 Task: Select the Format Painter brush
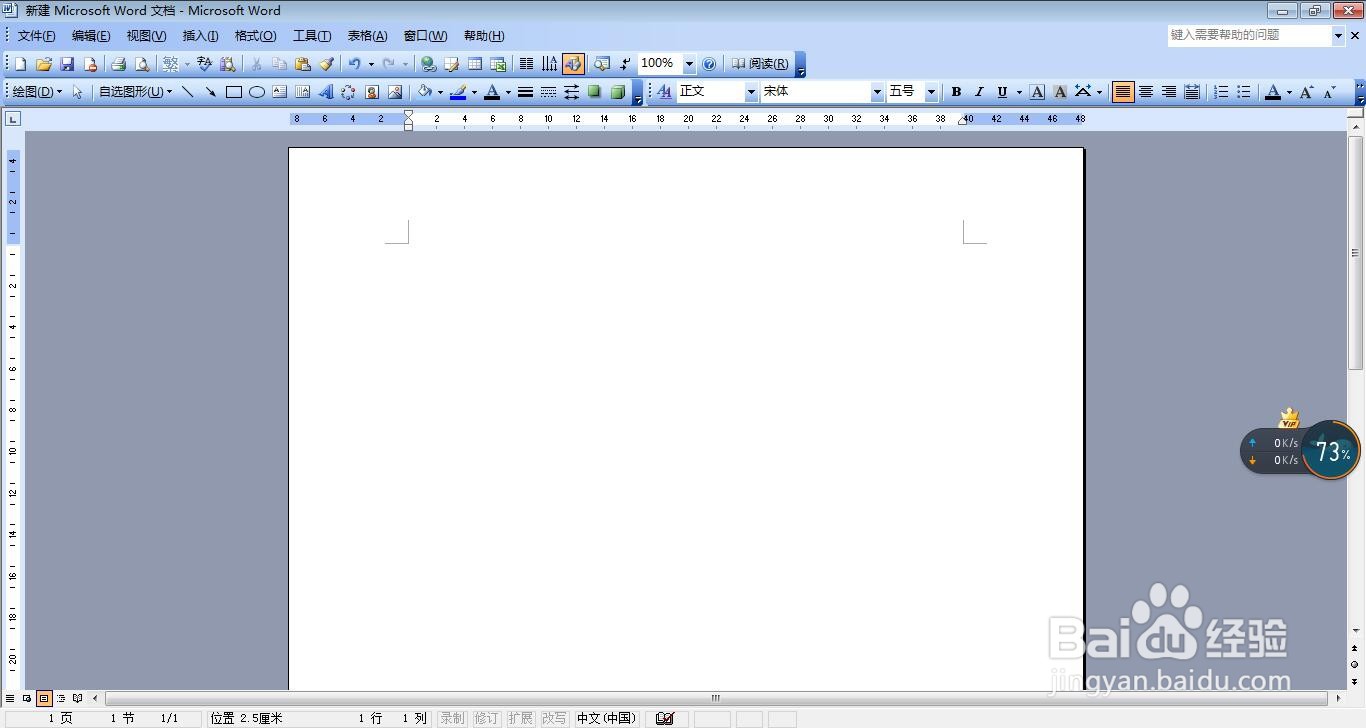326,64
